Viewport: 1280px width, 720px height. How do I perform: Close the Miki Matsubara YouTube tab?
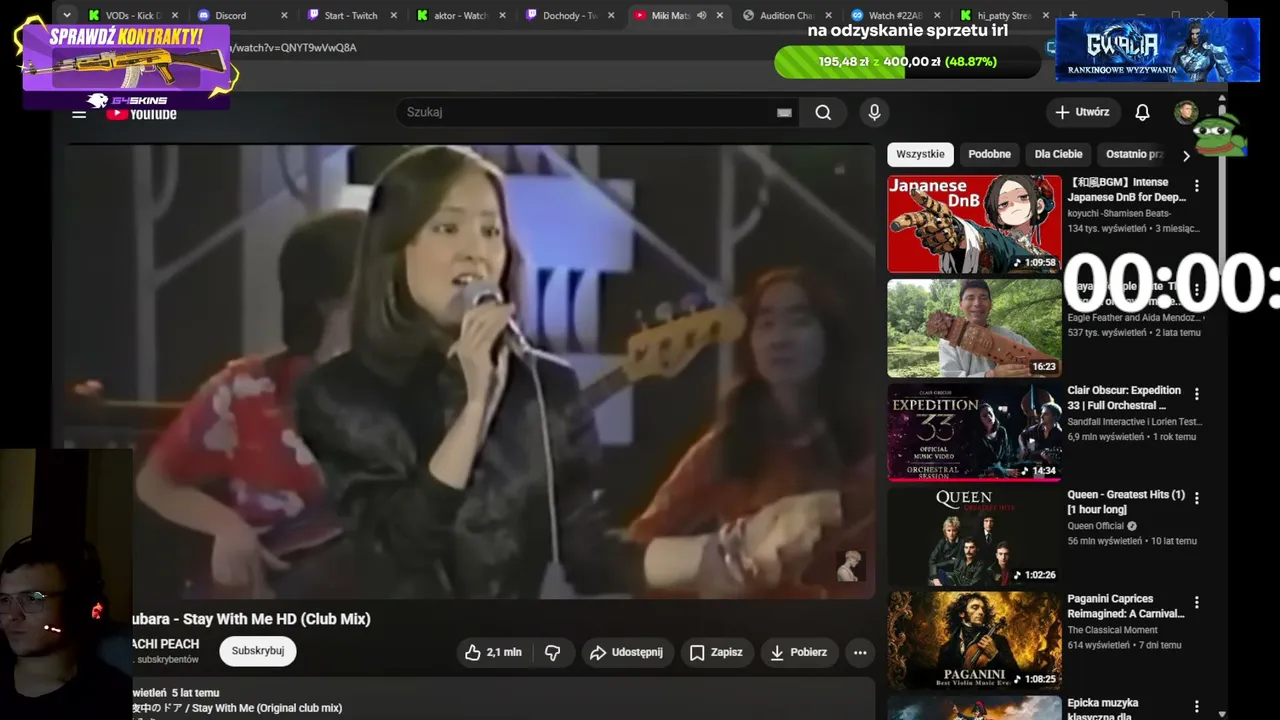pyautogui.click(x=719, y=15)
